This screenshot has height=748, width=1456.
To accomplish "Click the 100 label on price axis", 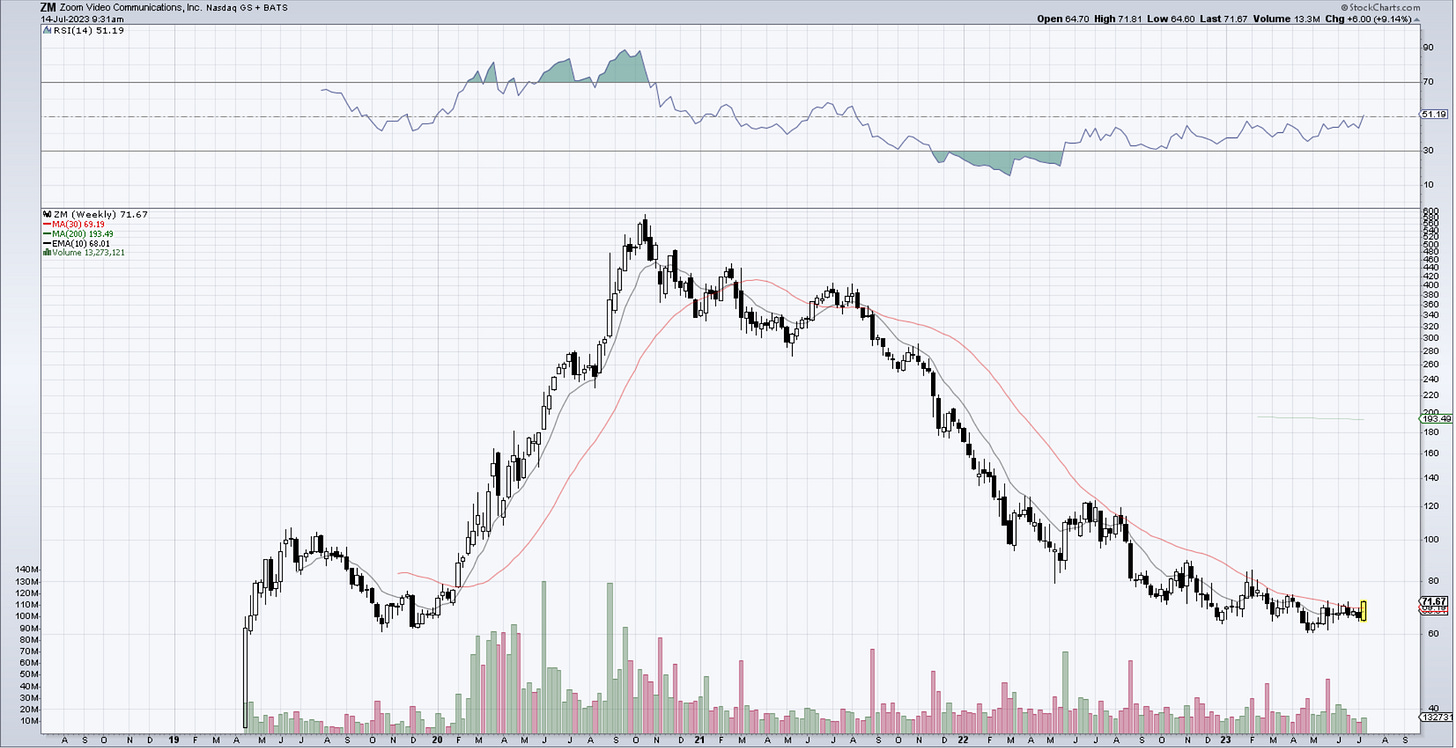I will coord(1430,540).
